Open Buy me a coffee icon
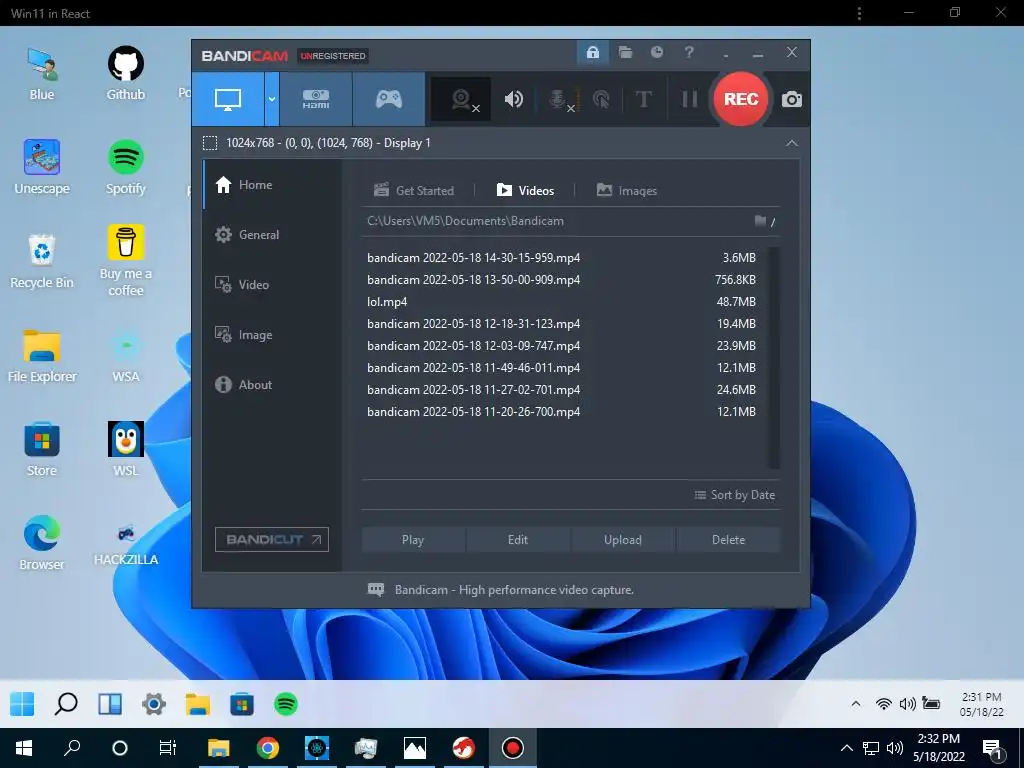The width and height of the screenshot is (1024, 768). [x=125, y=261]
